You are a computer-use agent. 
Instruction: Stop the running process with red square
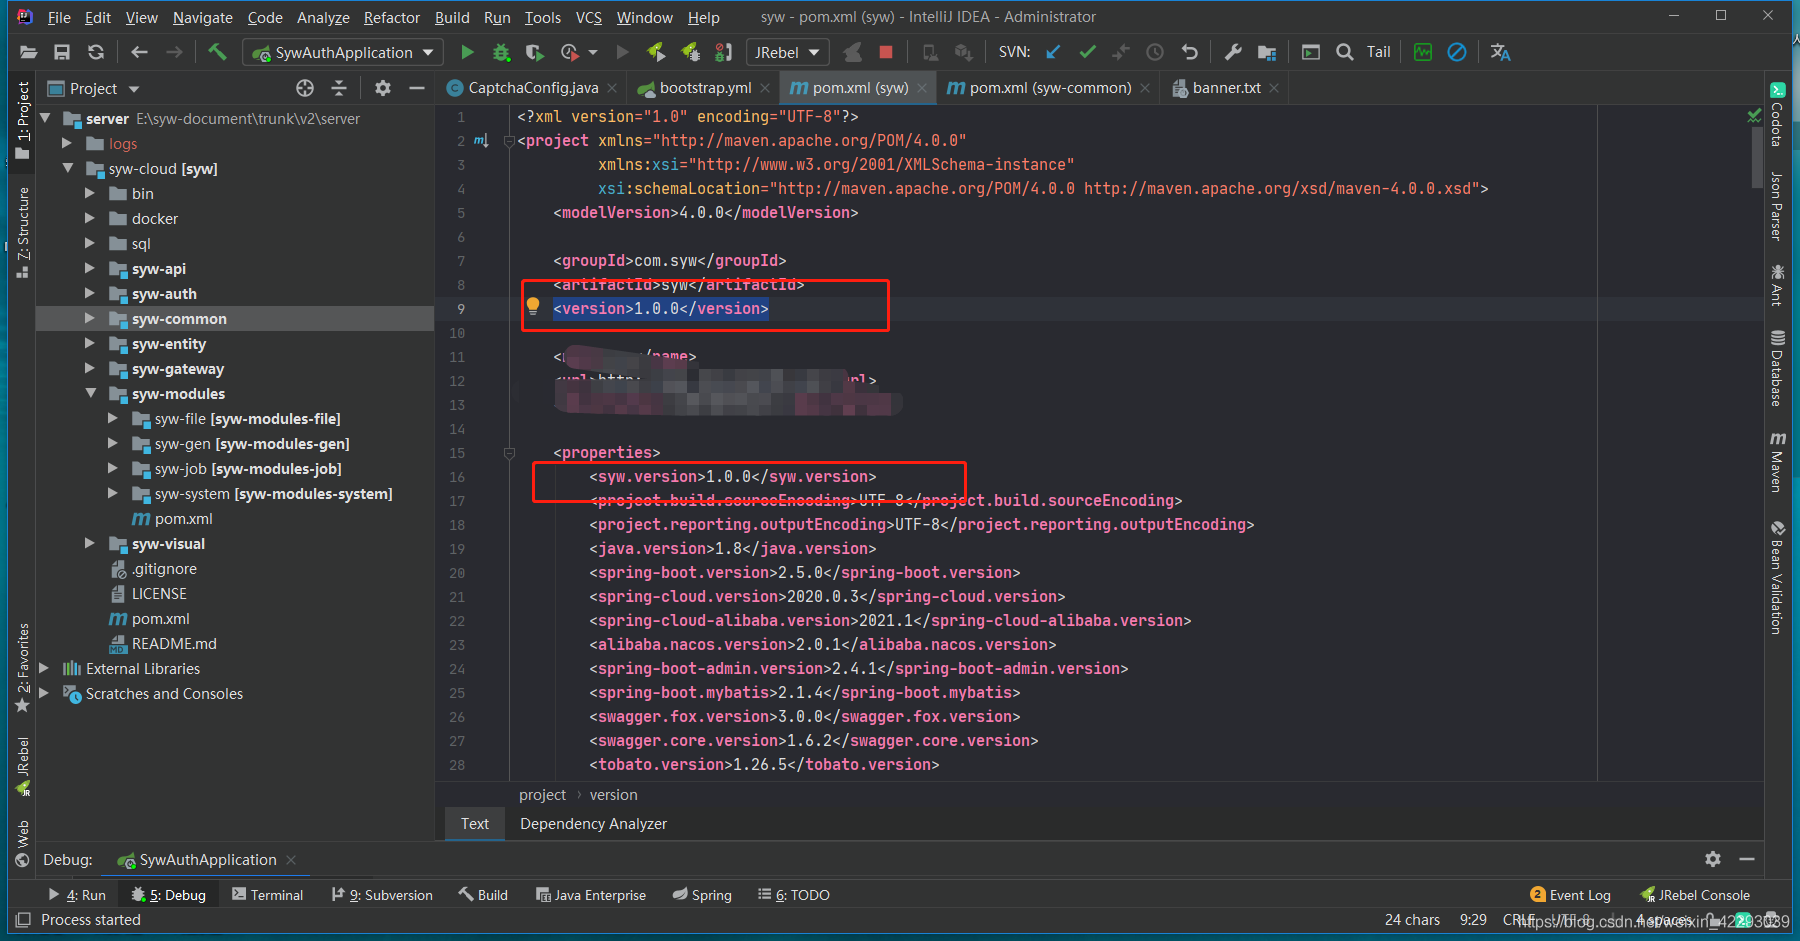tap(885, 52)
